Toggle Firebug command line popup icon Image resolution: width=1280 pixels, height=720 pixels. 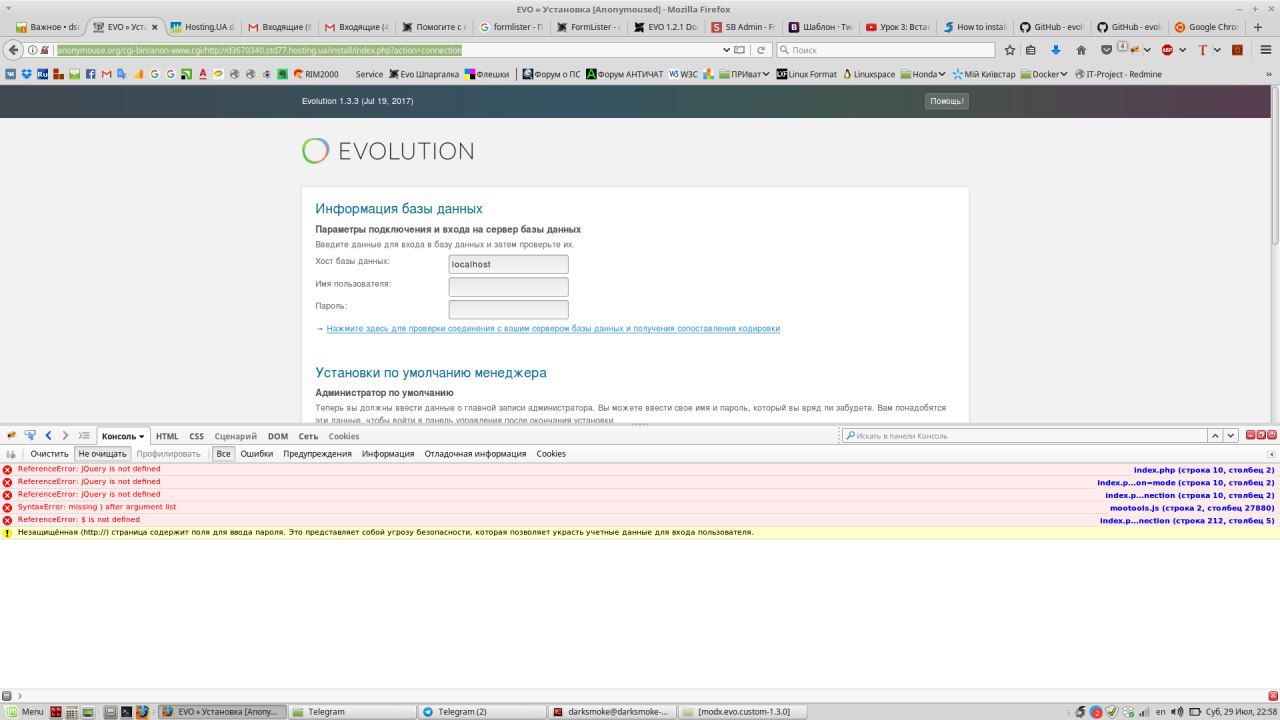point(84,436)
